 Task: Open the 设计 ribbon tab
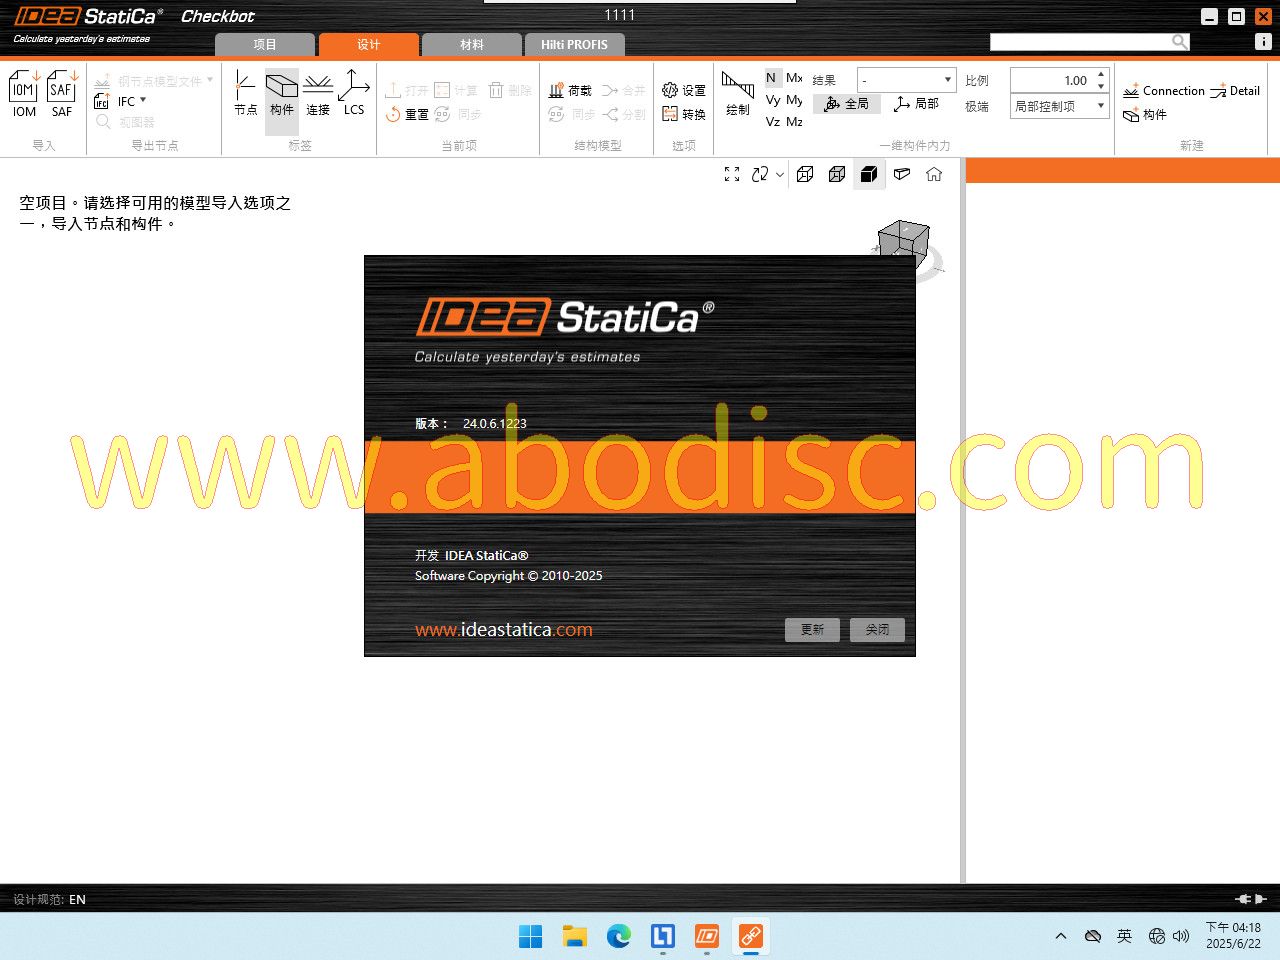point(369,45)
